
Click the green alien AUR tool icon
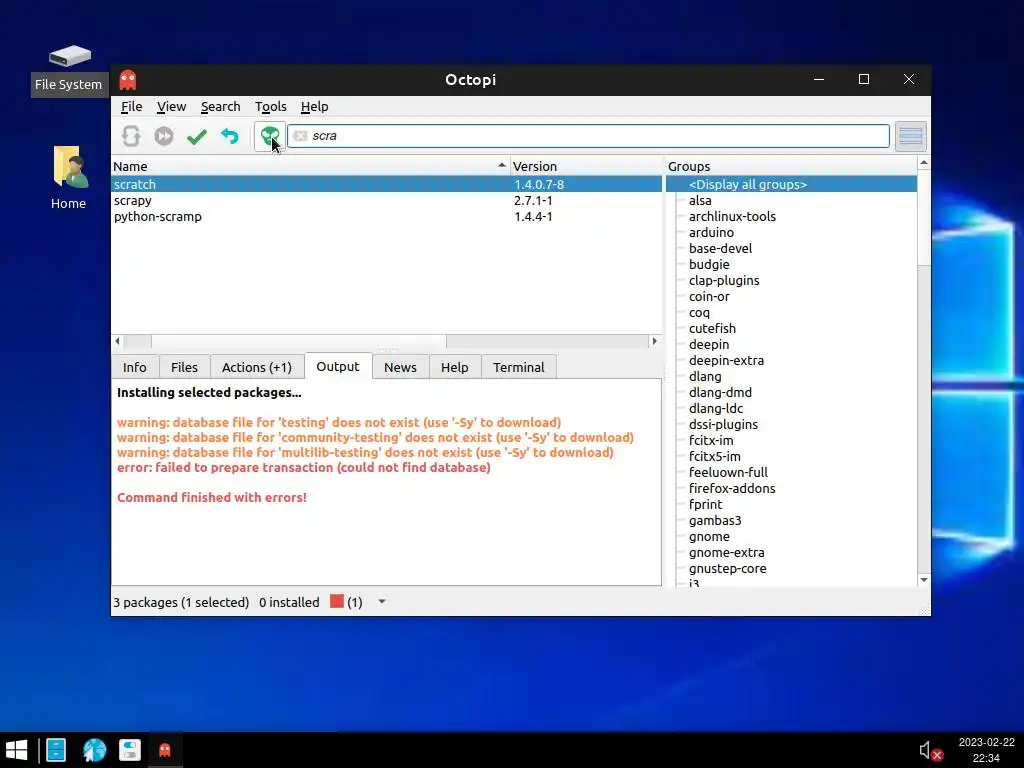(x=270, y=136)
